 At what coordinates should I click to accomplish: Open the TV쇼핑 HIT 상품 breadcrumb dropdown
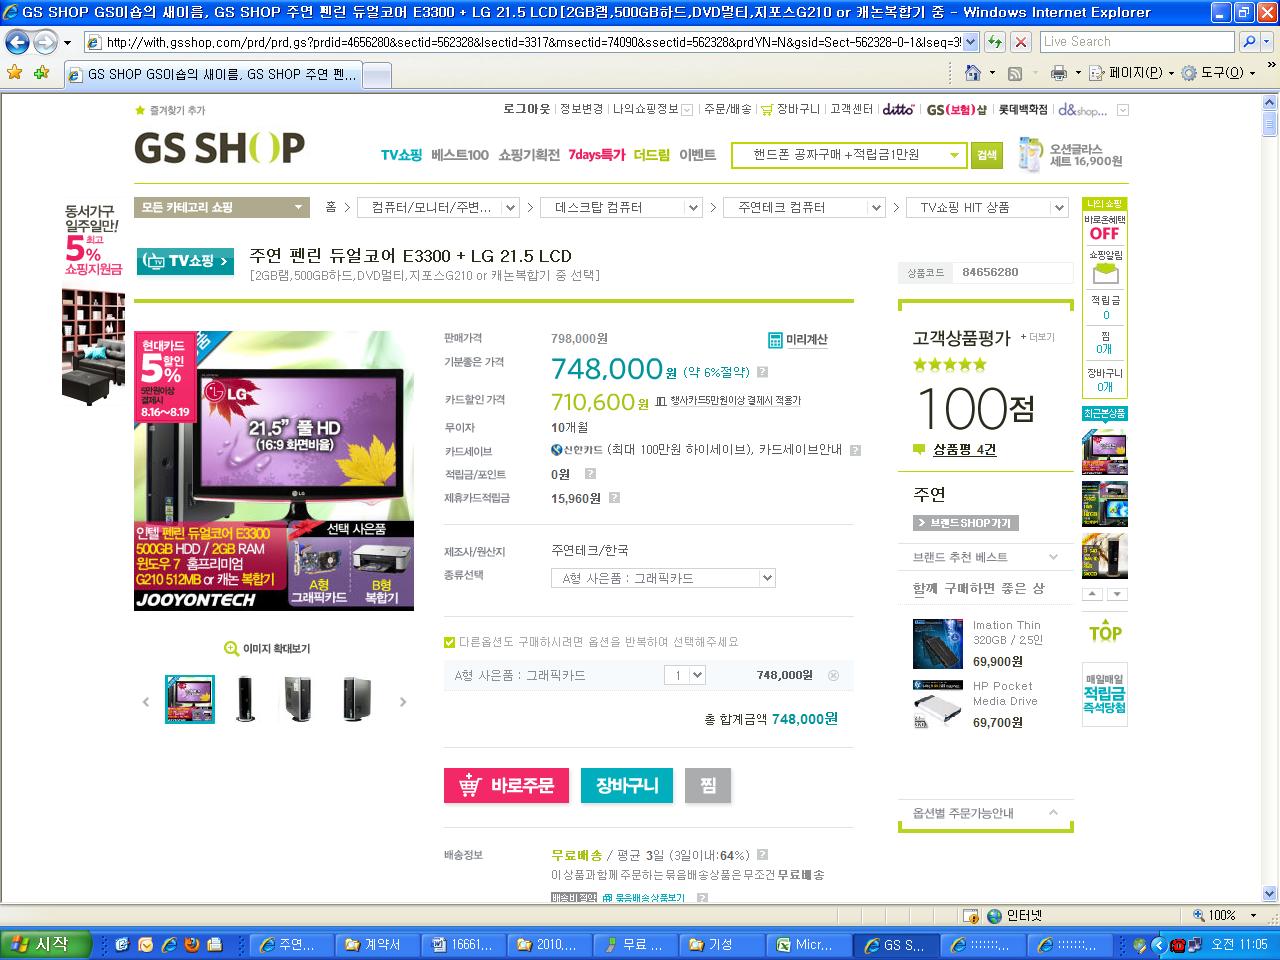click(987, 207)
